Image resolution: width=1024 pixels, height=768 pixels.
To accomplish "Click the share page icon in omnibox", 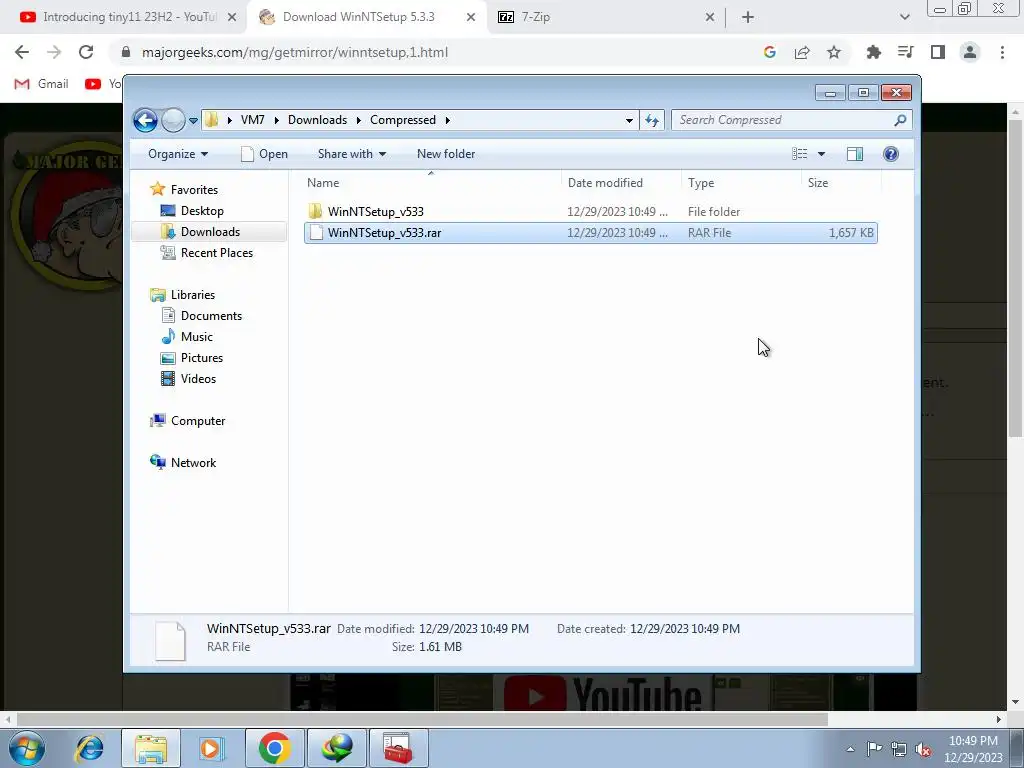I will pyautogui.click(x=802, y=52).
